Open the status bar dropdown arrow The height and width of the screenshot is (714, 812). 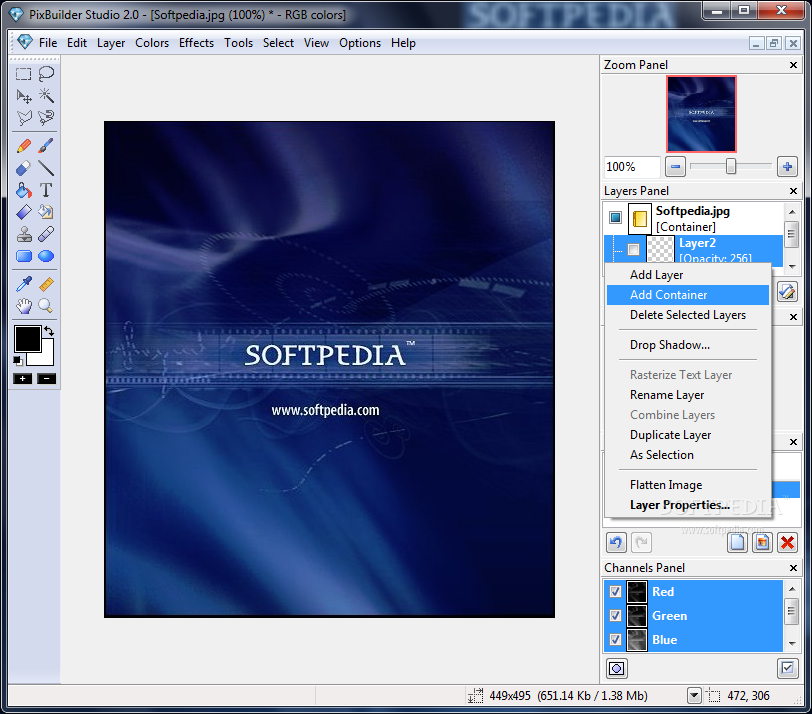694,695
